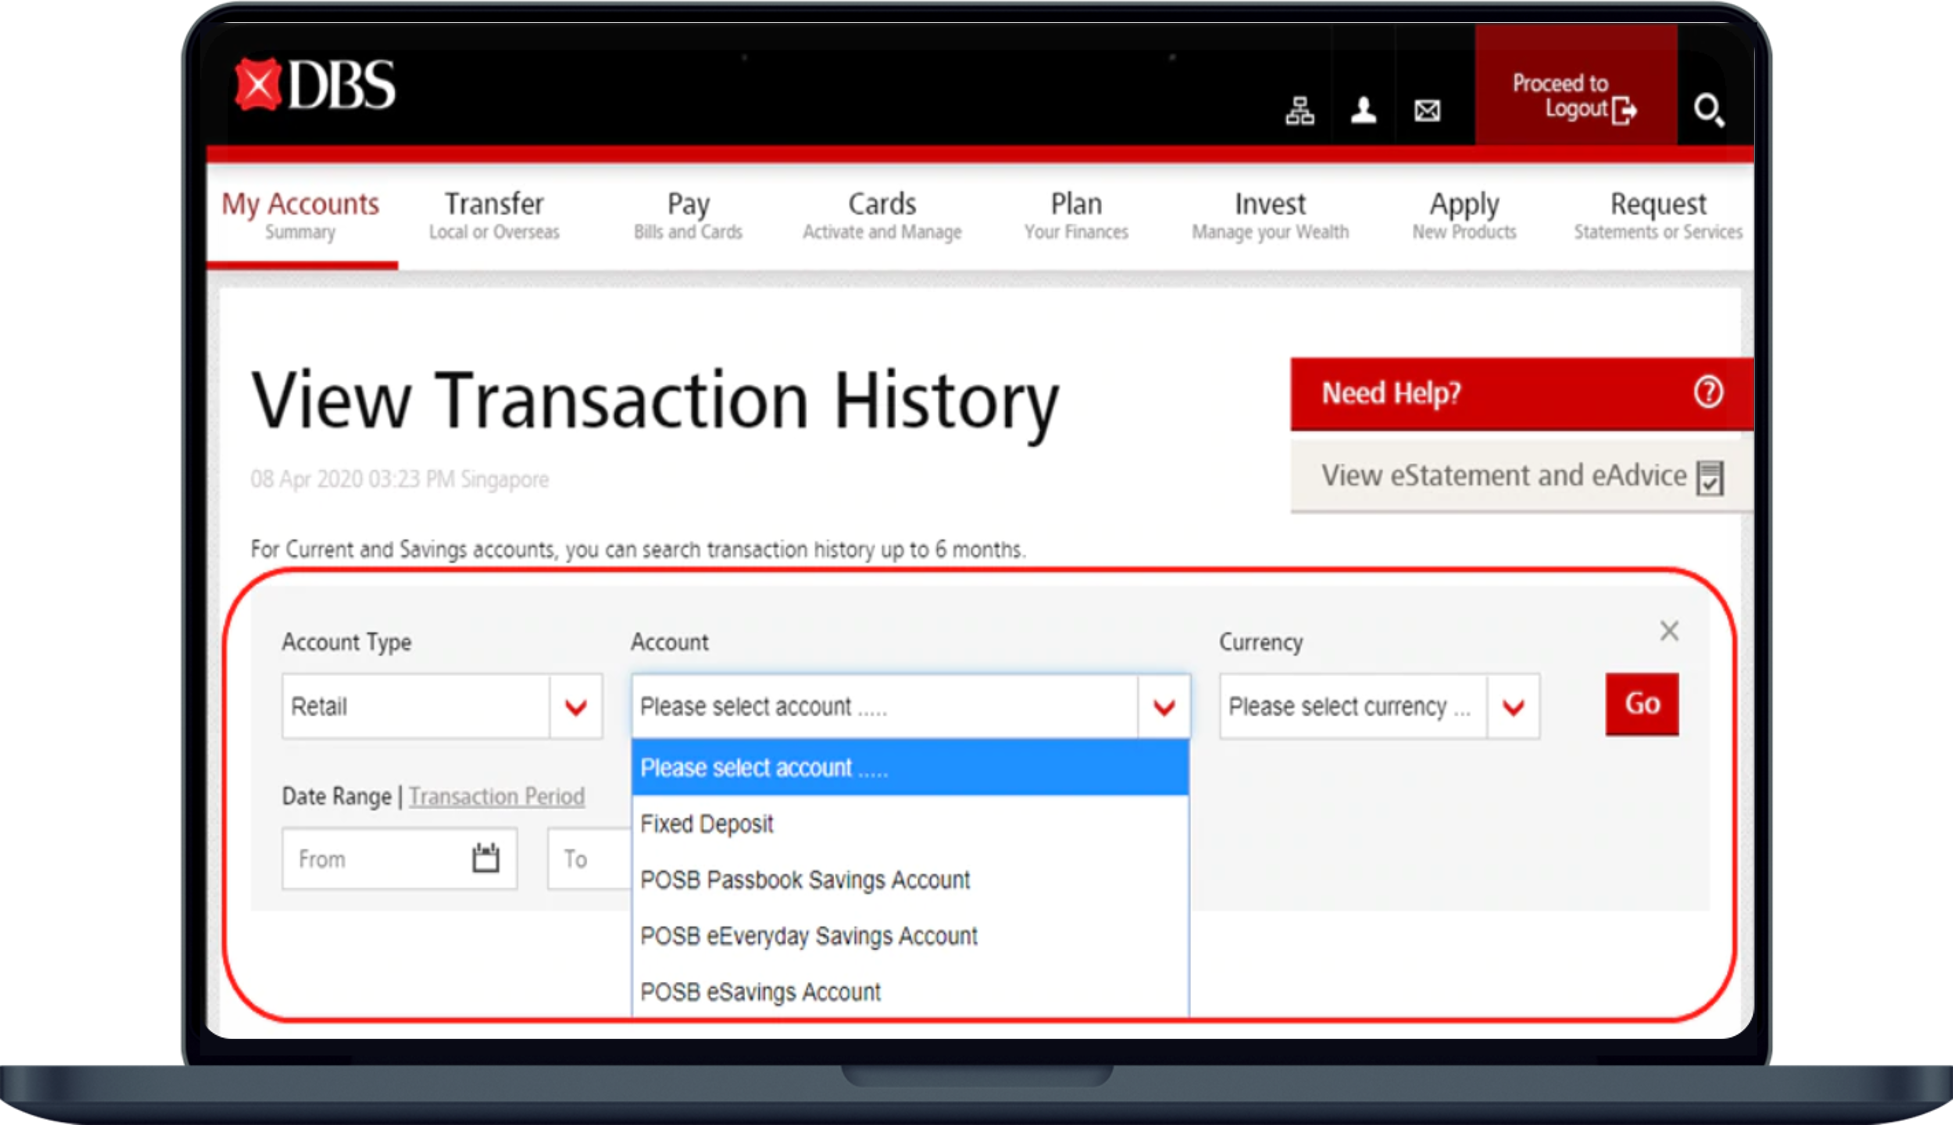The height and width of the screenshot is (1125, 1953).
Task: Click the question mark help icon
Action: point(1708,392)
